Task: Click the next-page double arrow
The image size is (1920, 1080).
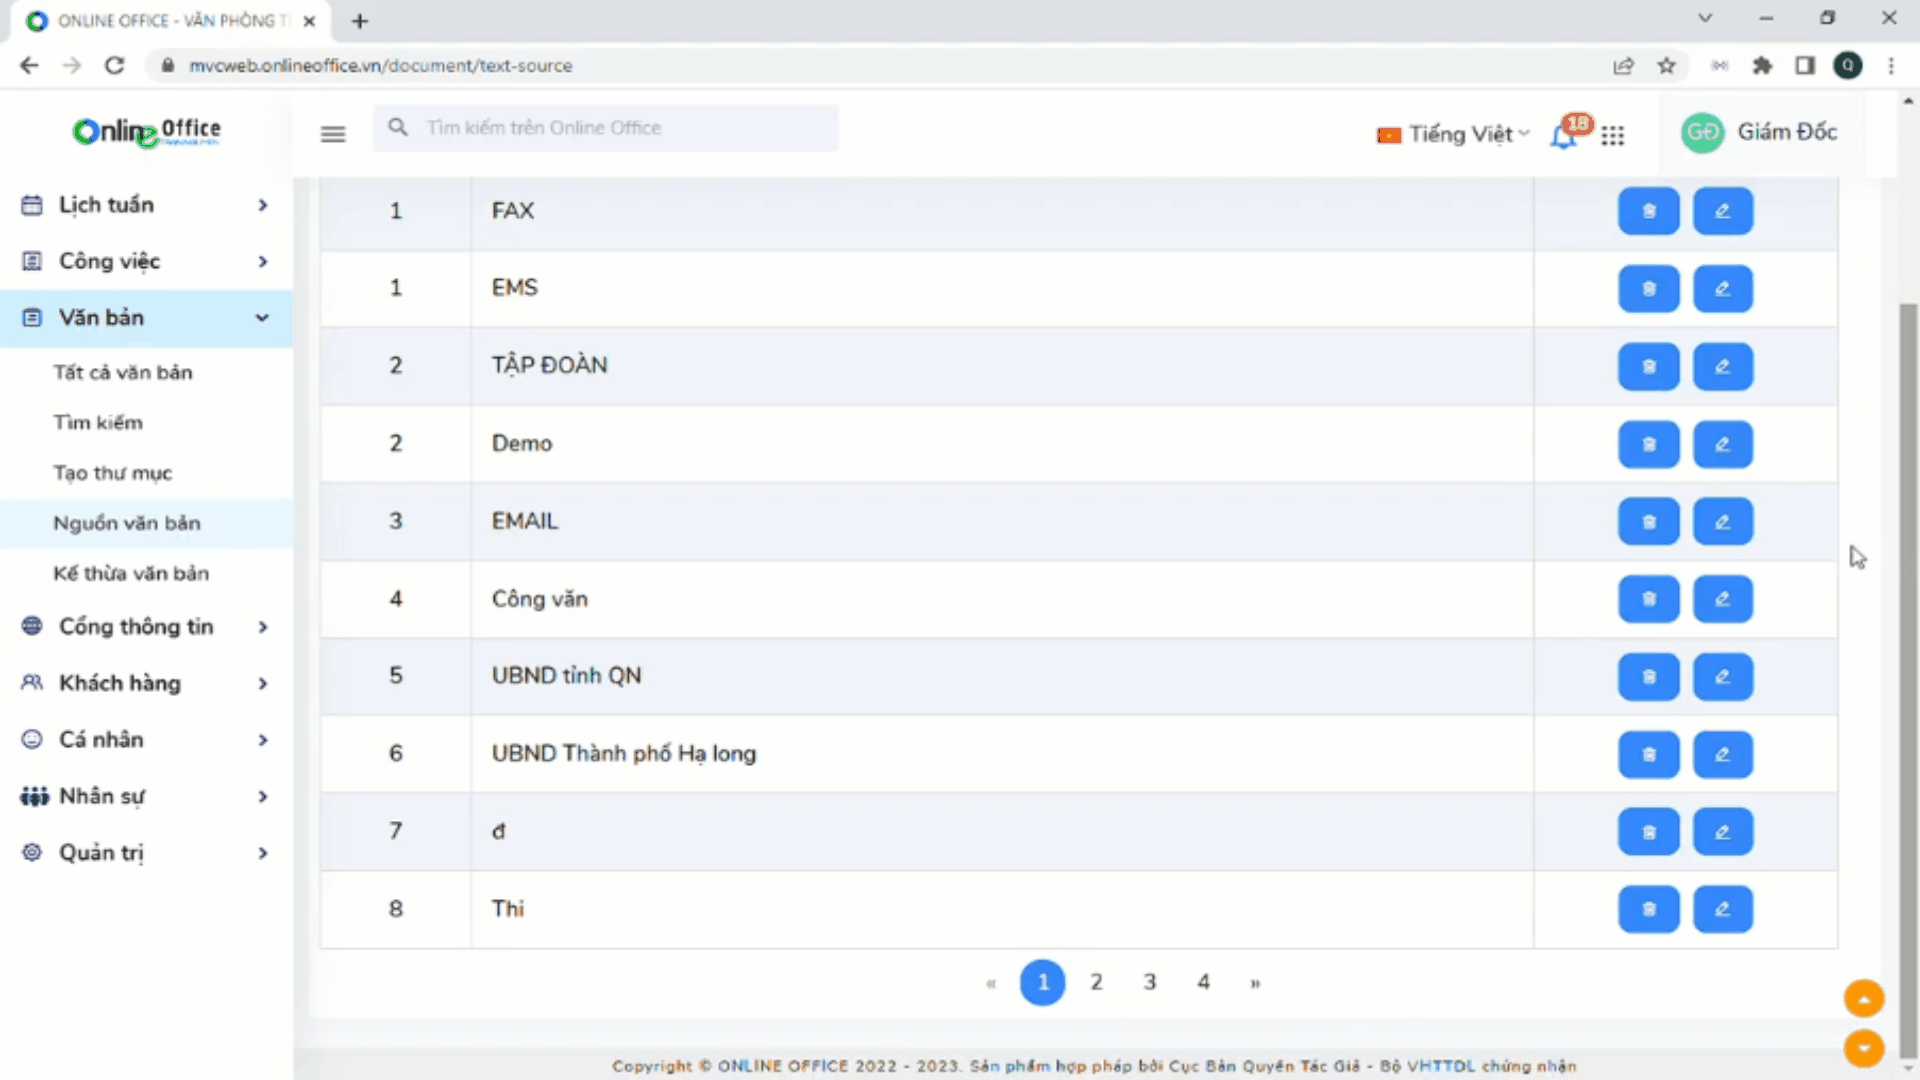Action: point(1255,983)
